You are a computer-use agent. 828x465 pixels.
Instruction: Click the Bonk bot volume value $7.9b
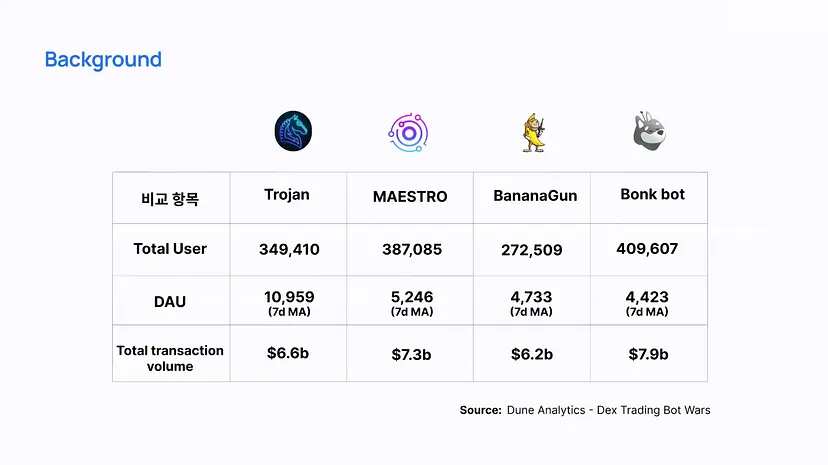(648, 354)
